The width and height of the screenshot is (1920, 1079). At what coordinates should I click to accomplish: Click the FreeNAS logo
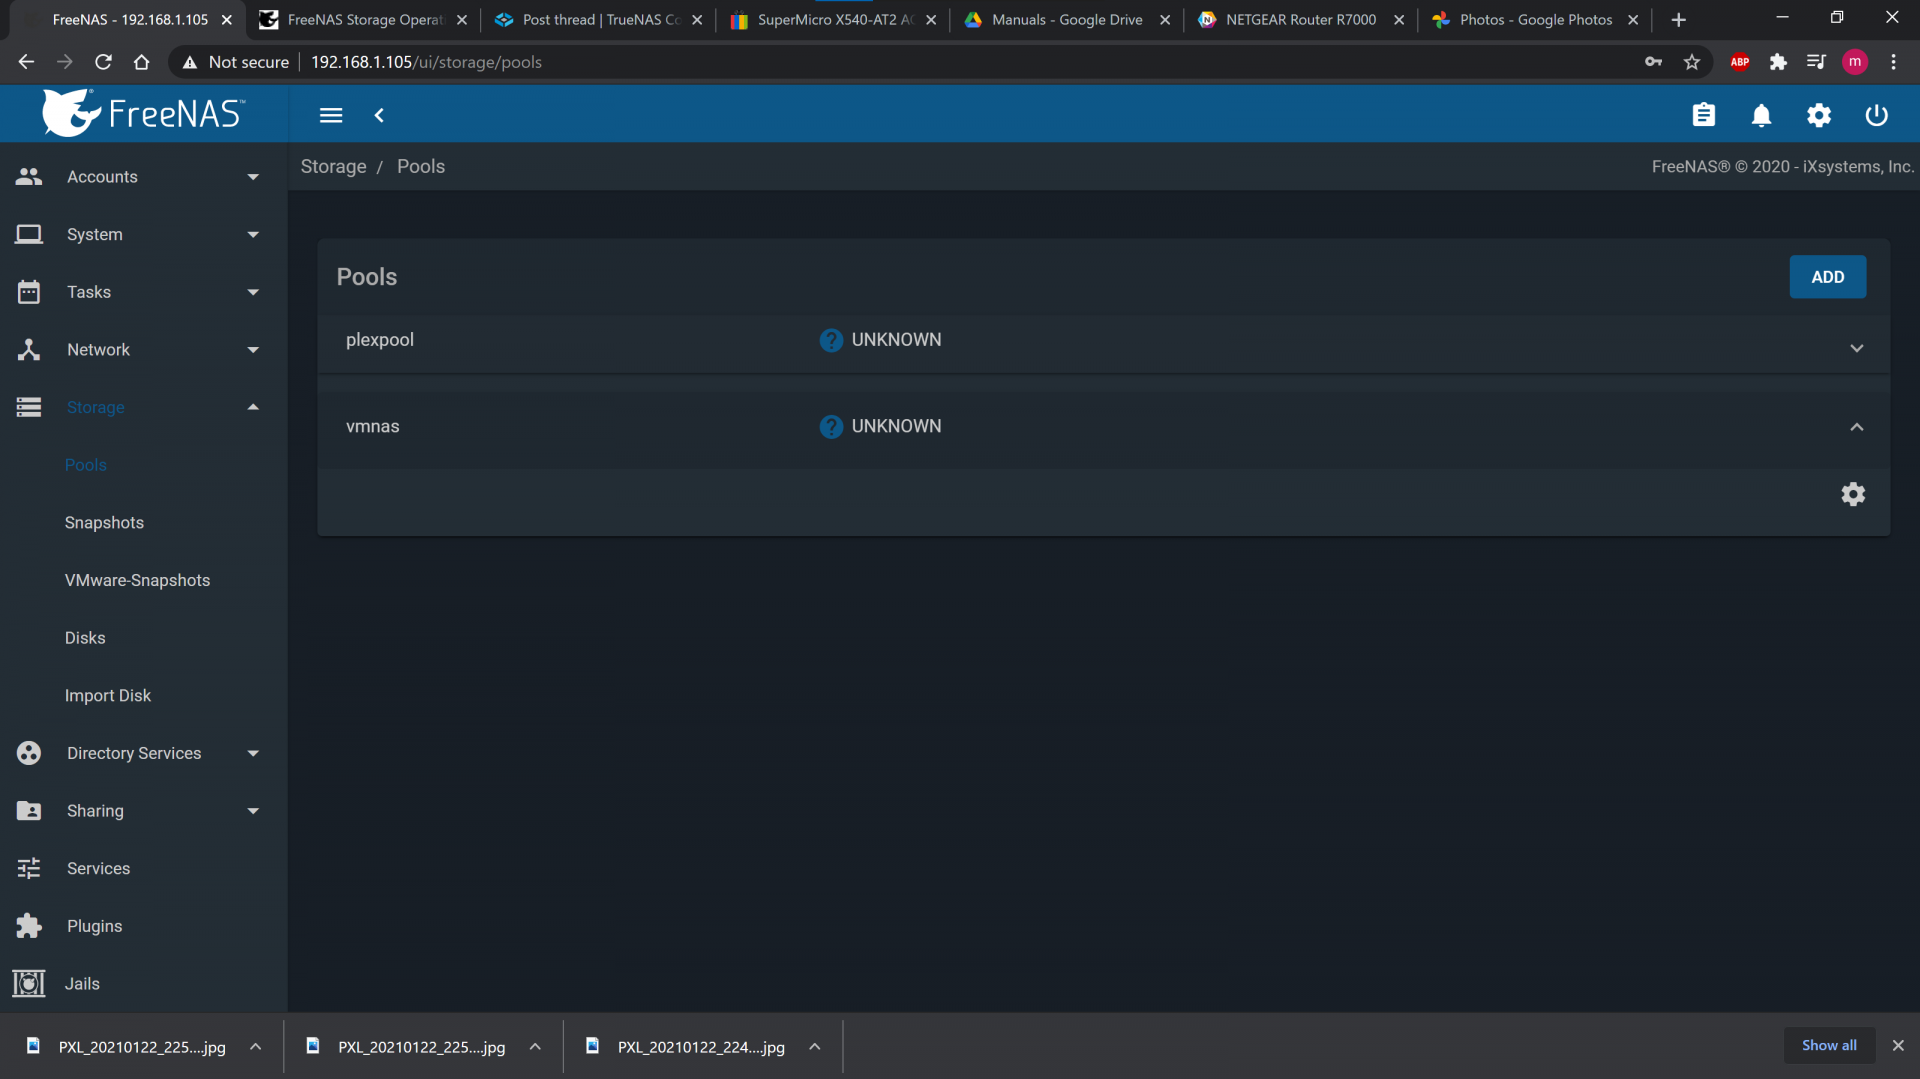click(143, 113)
